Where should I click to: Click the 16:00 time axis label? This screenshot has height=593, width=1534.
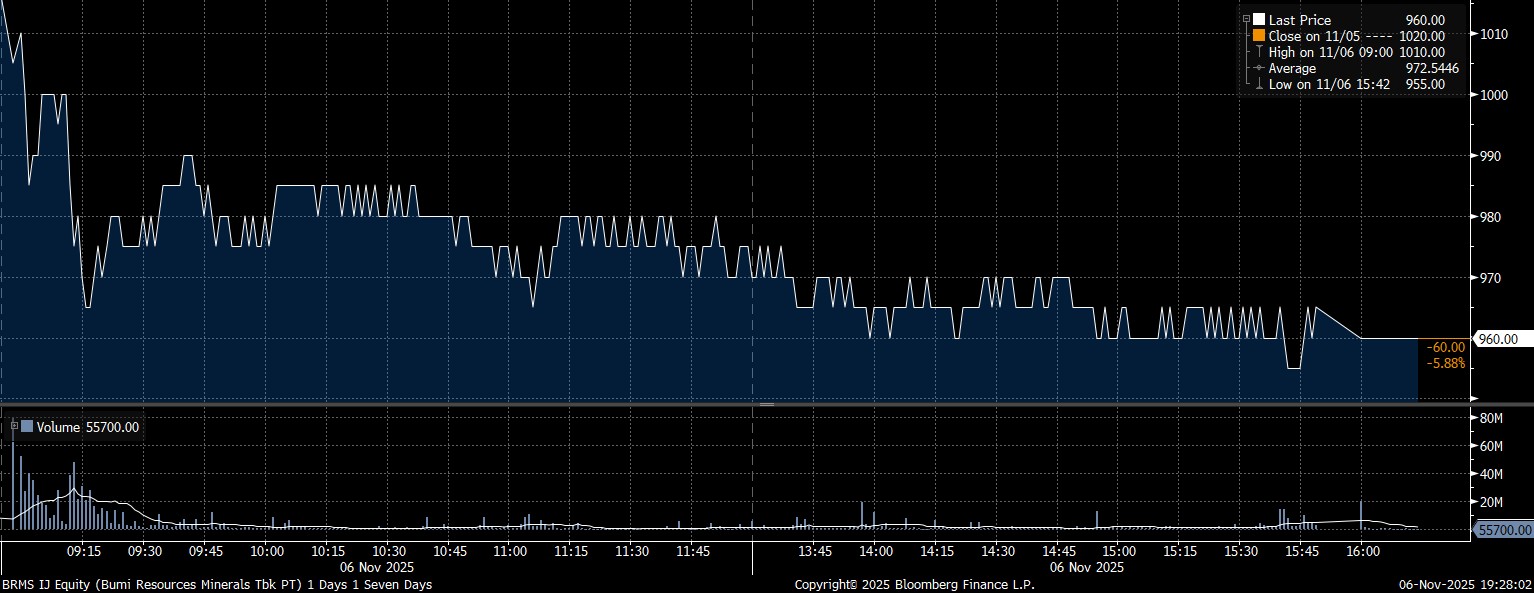[x=1363, y=551]
